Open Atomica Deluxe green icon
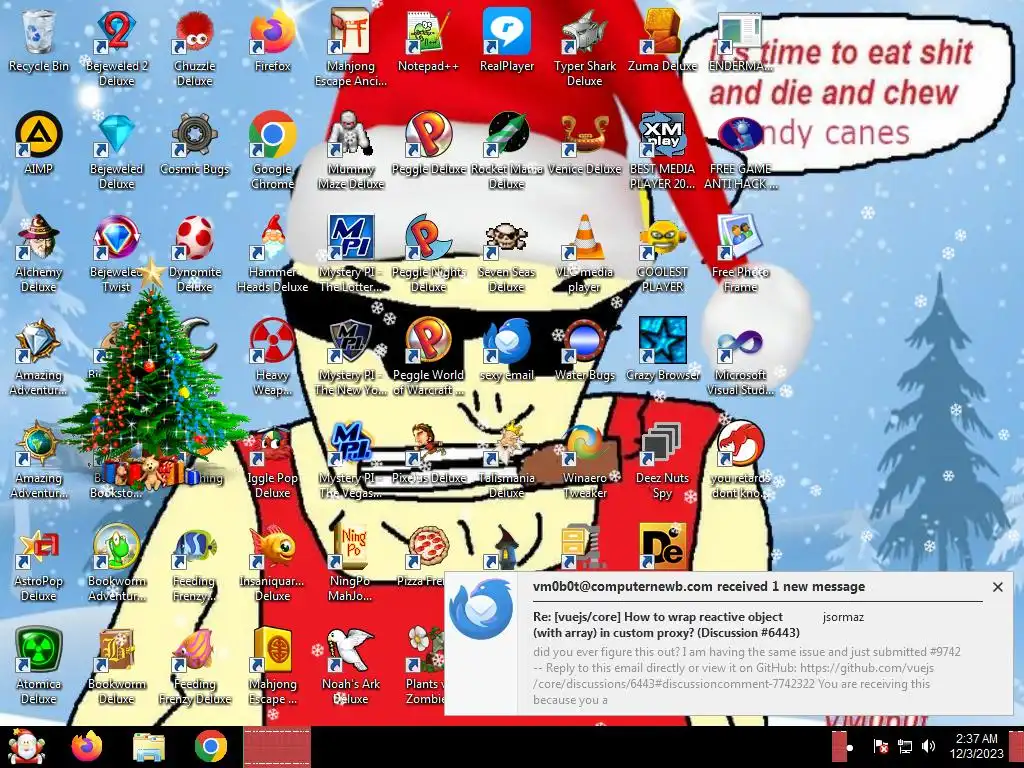 coord(39,666)
